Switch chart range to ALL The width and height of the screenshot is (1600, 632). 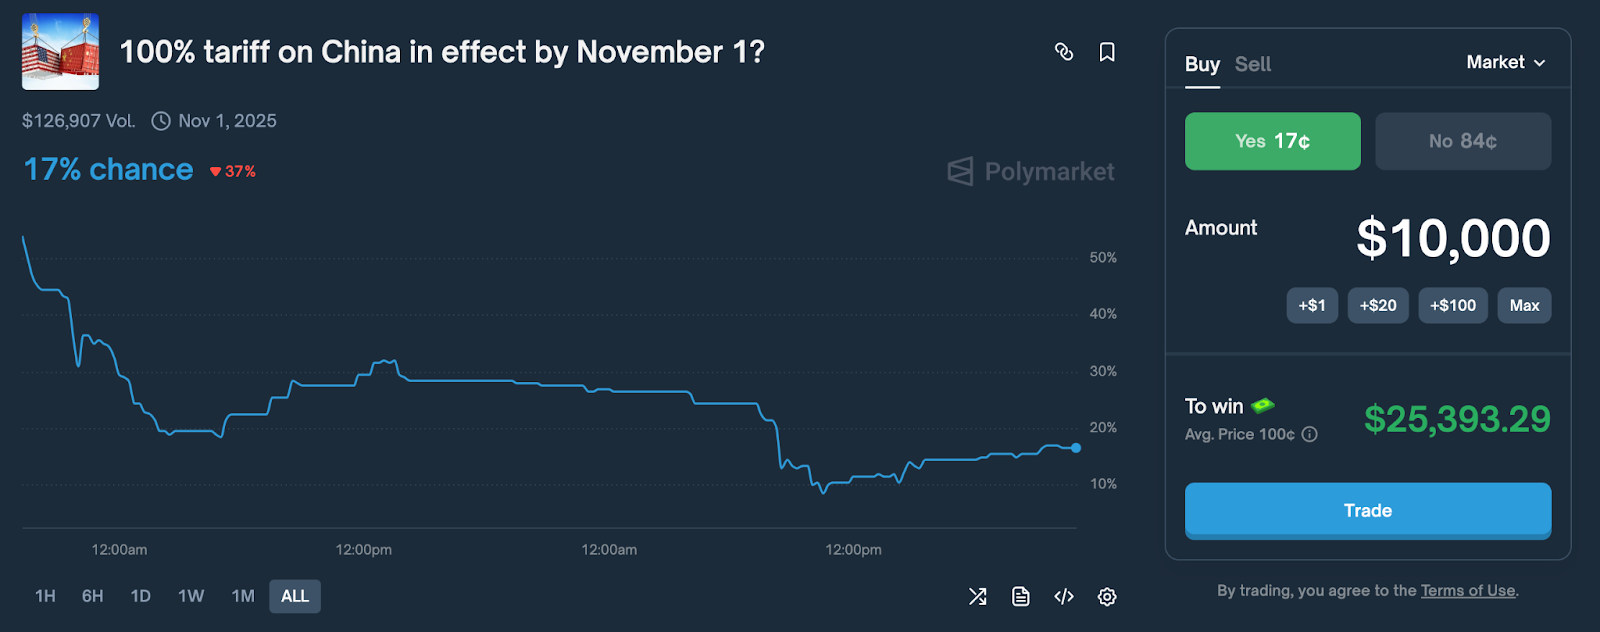coord(295,596)
